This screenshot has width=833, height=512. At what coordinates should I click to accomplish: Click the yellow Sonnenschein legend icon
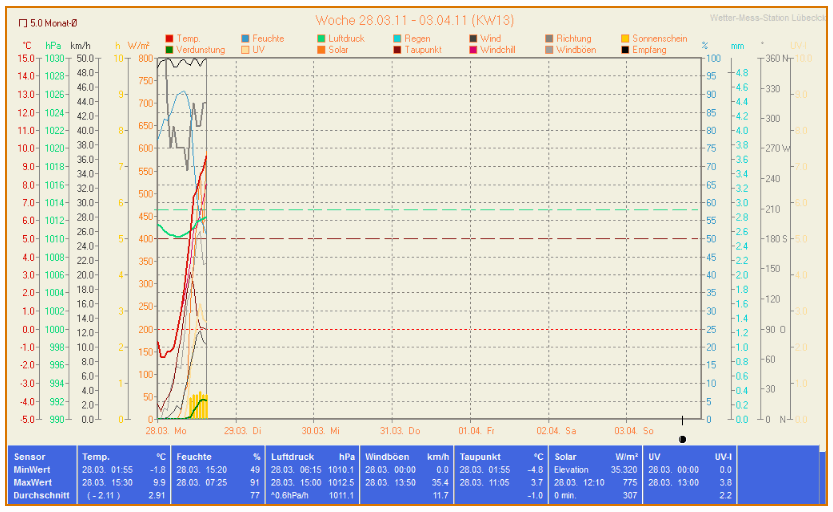tap(625, 38)
